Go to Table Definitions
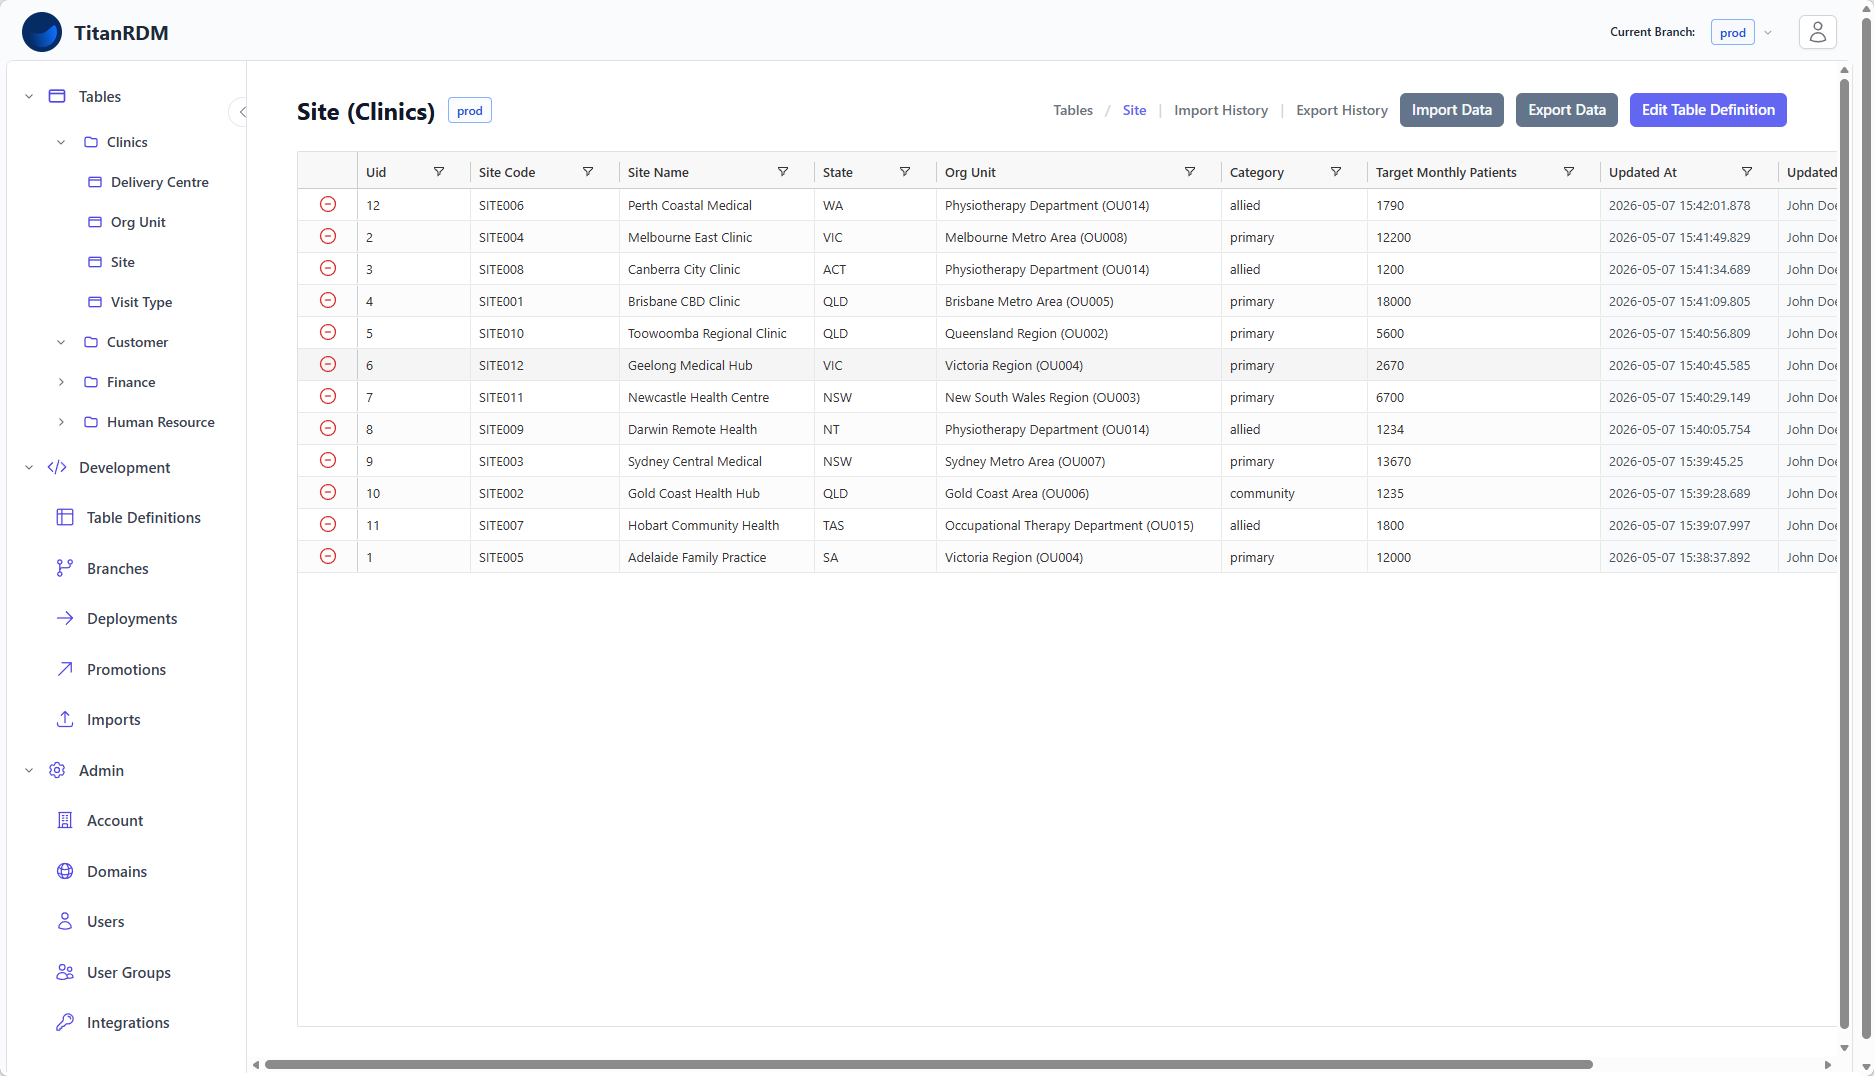 point(129,517)
